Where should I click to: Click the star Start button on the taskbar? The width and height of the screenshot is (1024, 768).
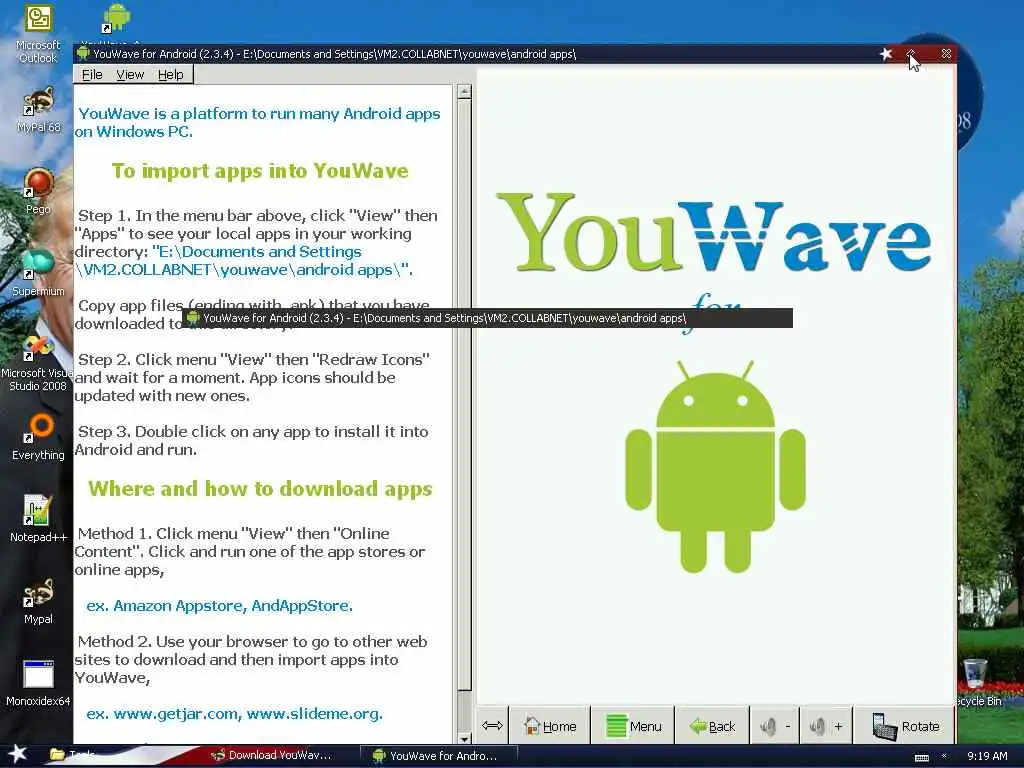pos(16,755)
